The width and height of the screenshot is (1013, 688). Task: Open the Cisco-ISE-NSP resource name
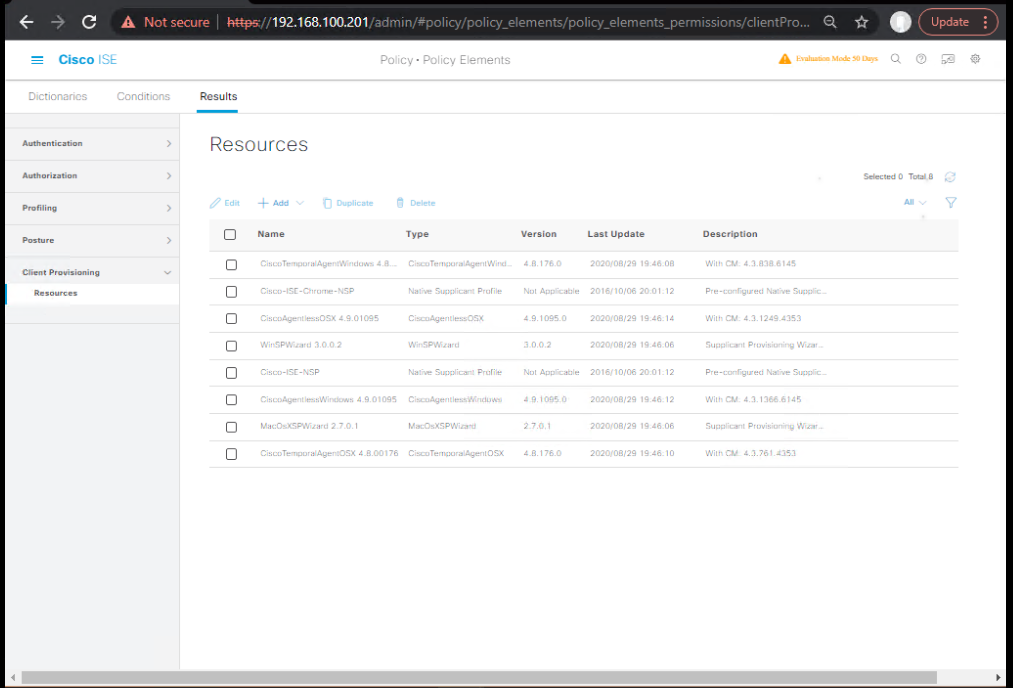[290, 372]
